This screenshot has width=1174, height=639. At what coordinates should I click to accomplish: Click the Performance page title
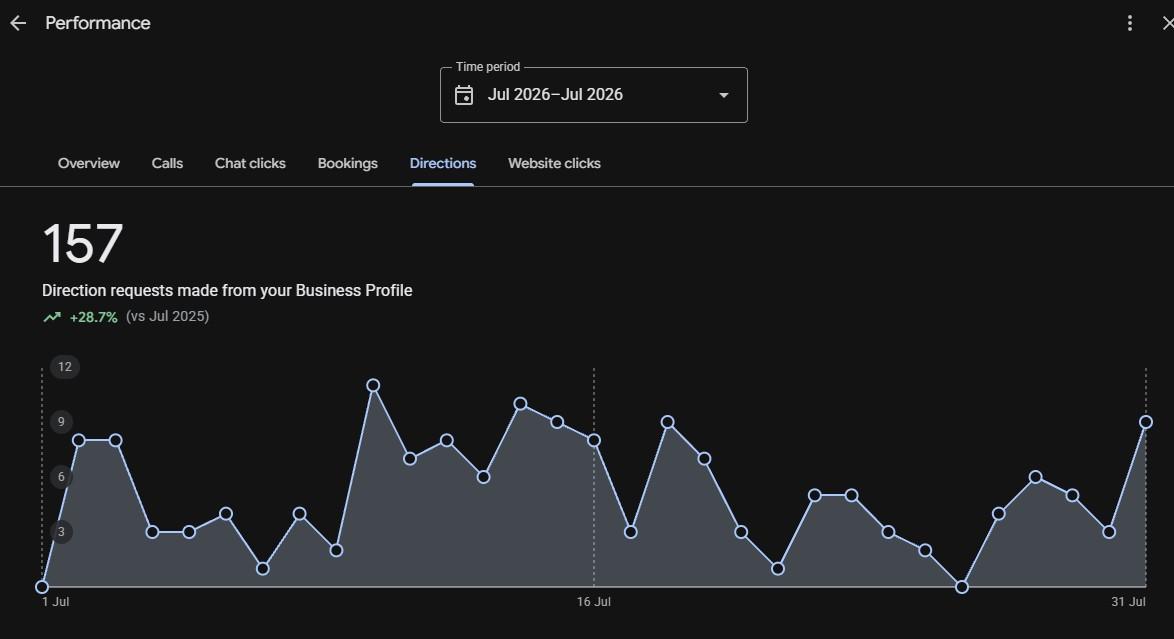point(98,23)
